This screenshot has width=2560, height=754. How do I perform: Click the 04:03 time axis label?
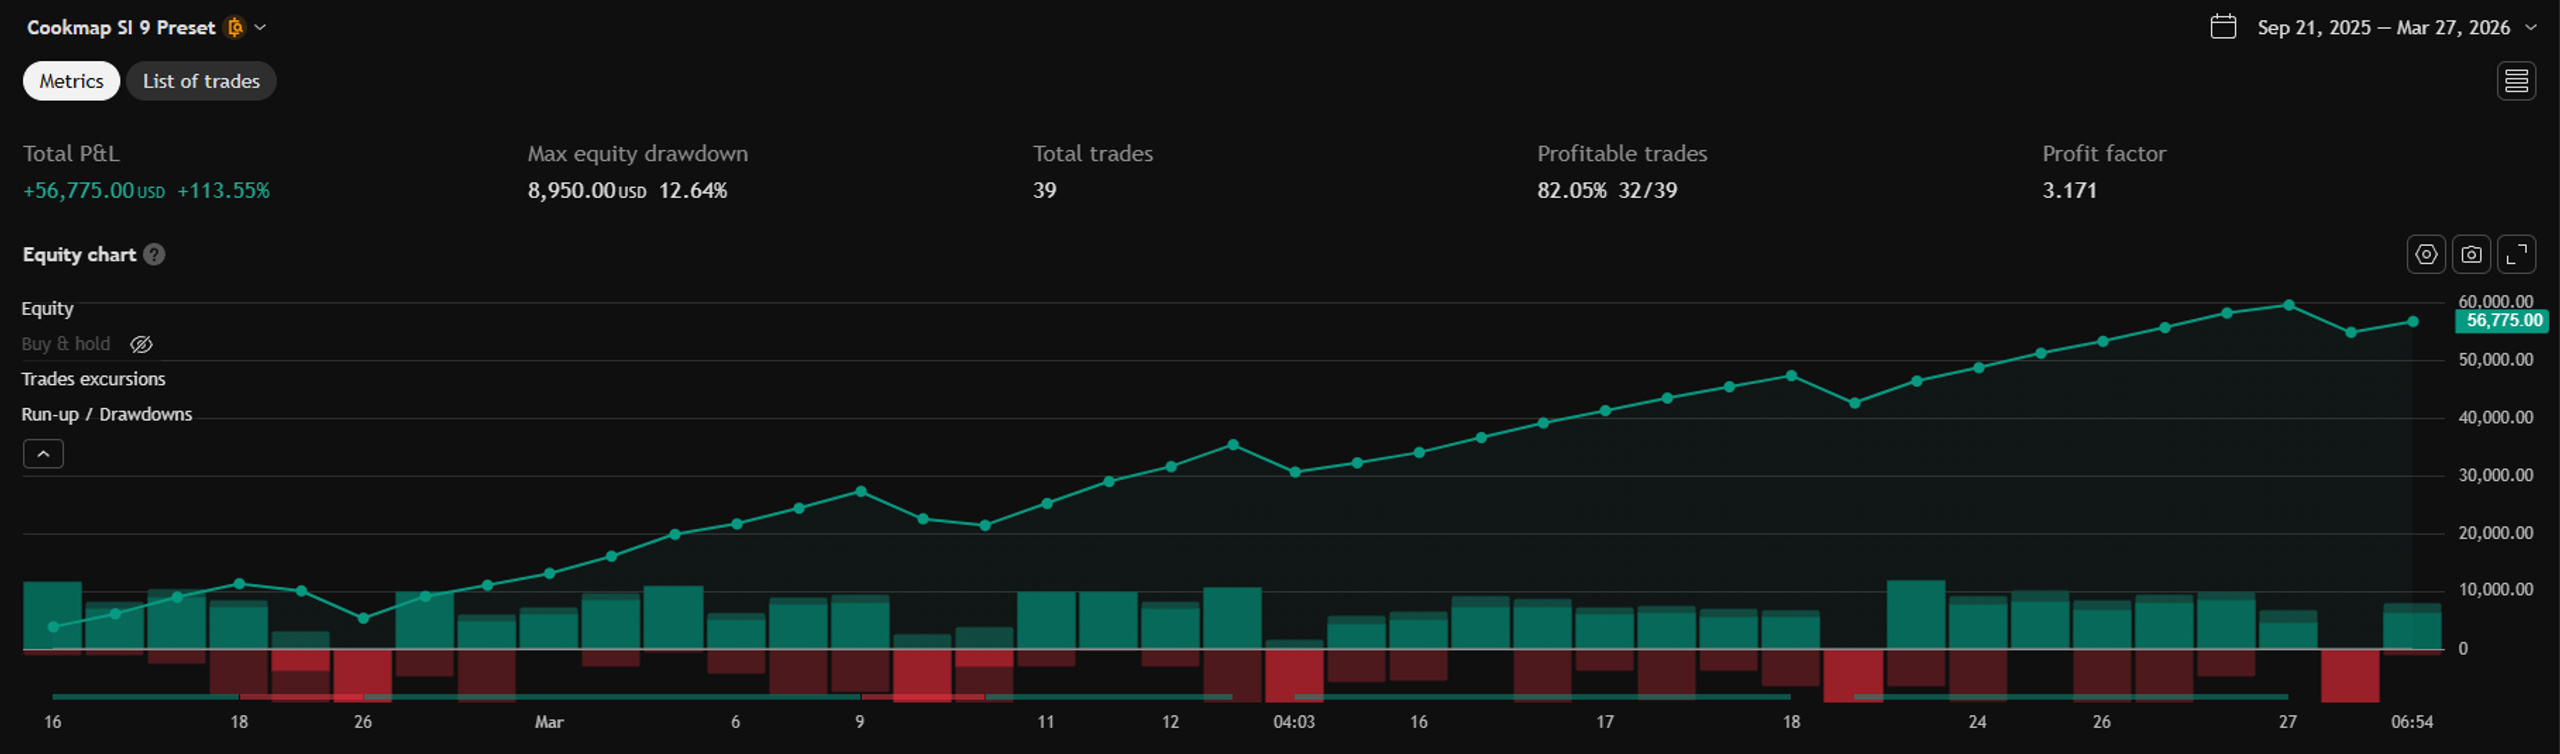(x=1294, y=721)
